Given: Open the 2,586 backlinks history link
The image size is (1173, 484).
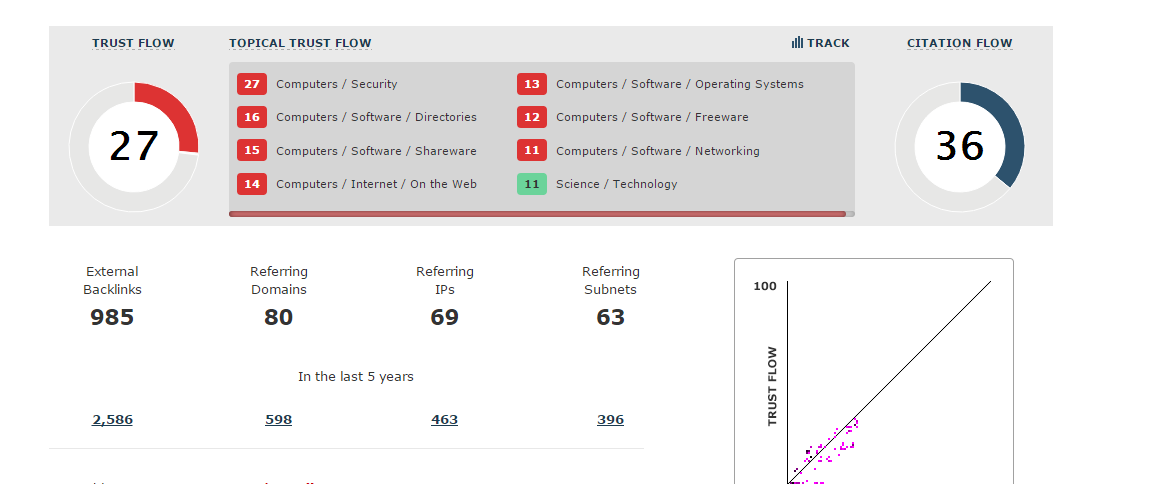Looking at the screenshot, I should (x=112, y=420).
